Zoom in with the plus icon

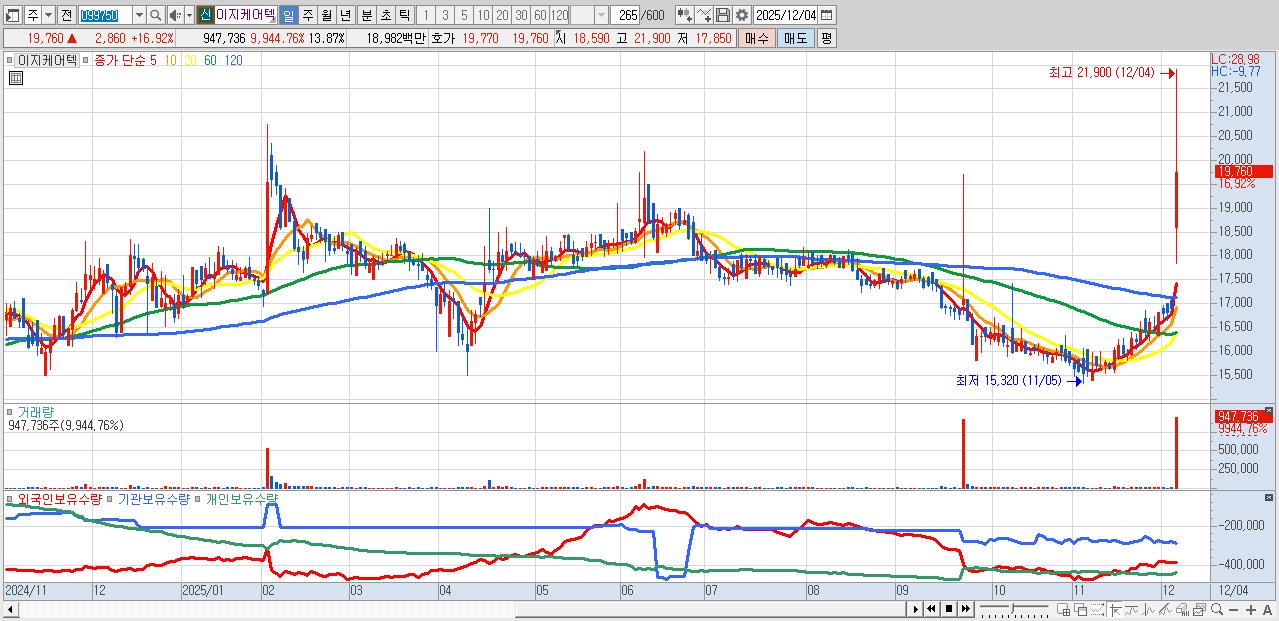pos(1251,610)
